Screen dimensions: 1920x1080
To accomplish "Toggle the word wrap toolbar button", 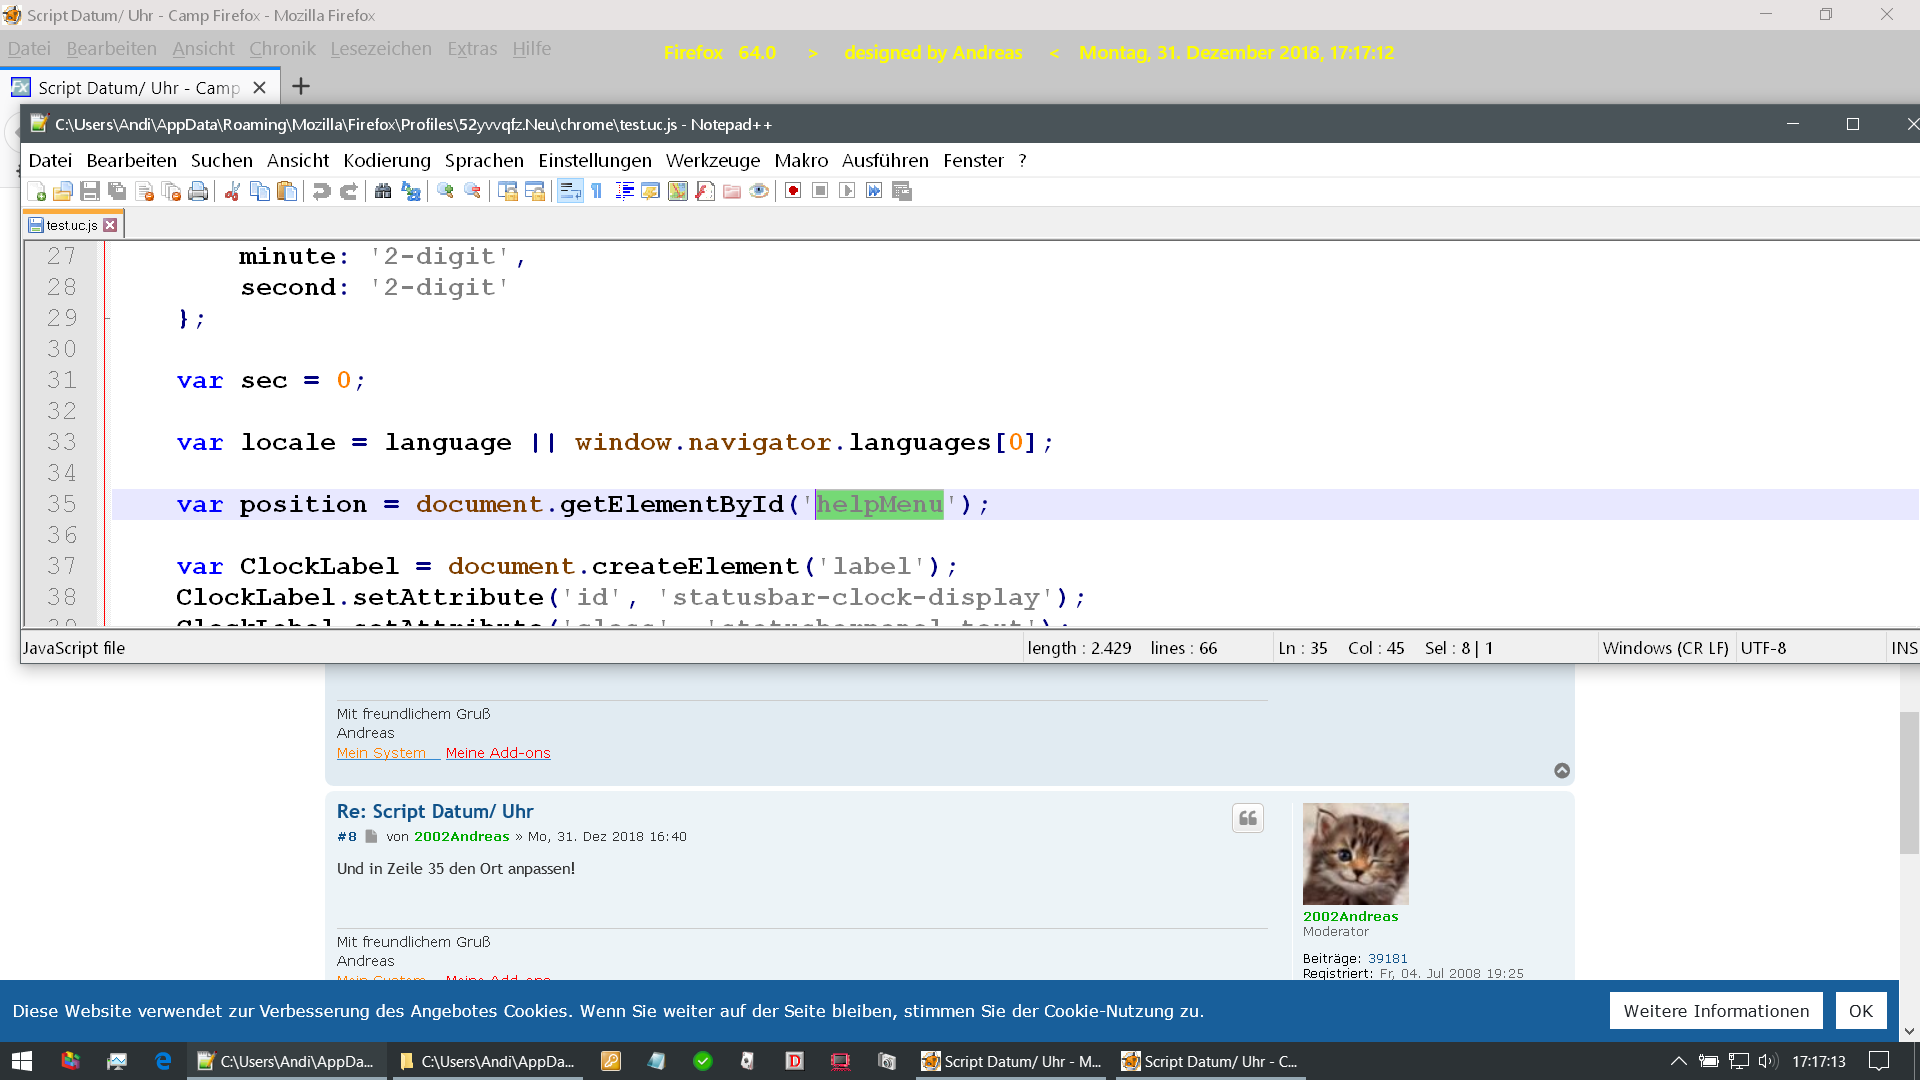I will coord(570,191).
